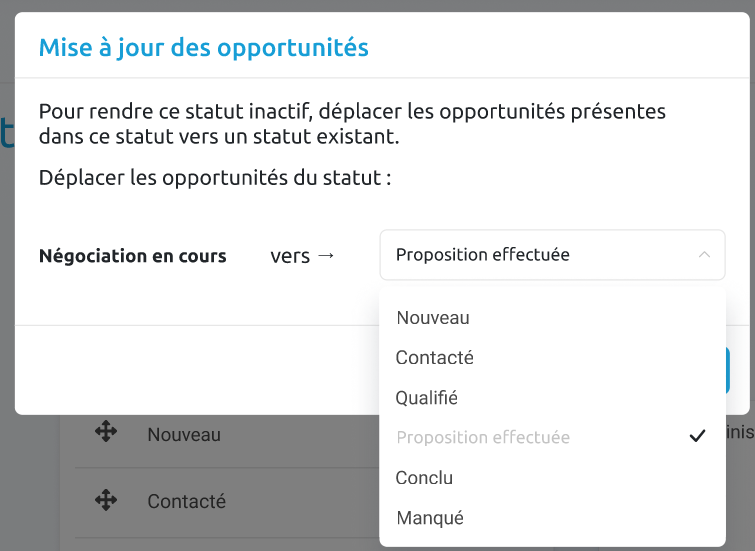Screen dimensions: 755x551
Task: Click the Nouveau row in background list
Action: (227, 435)
